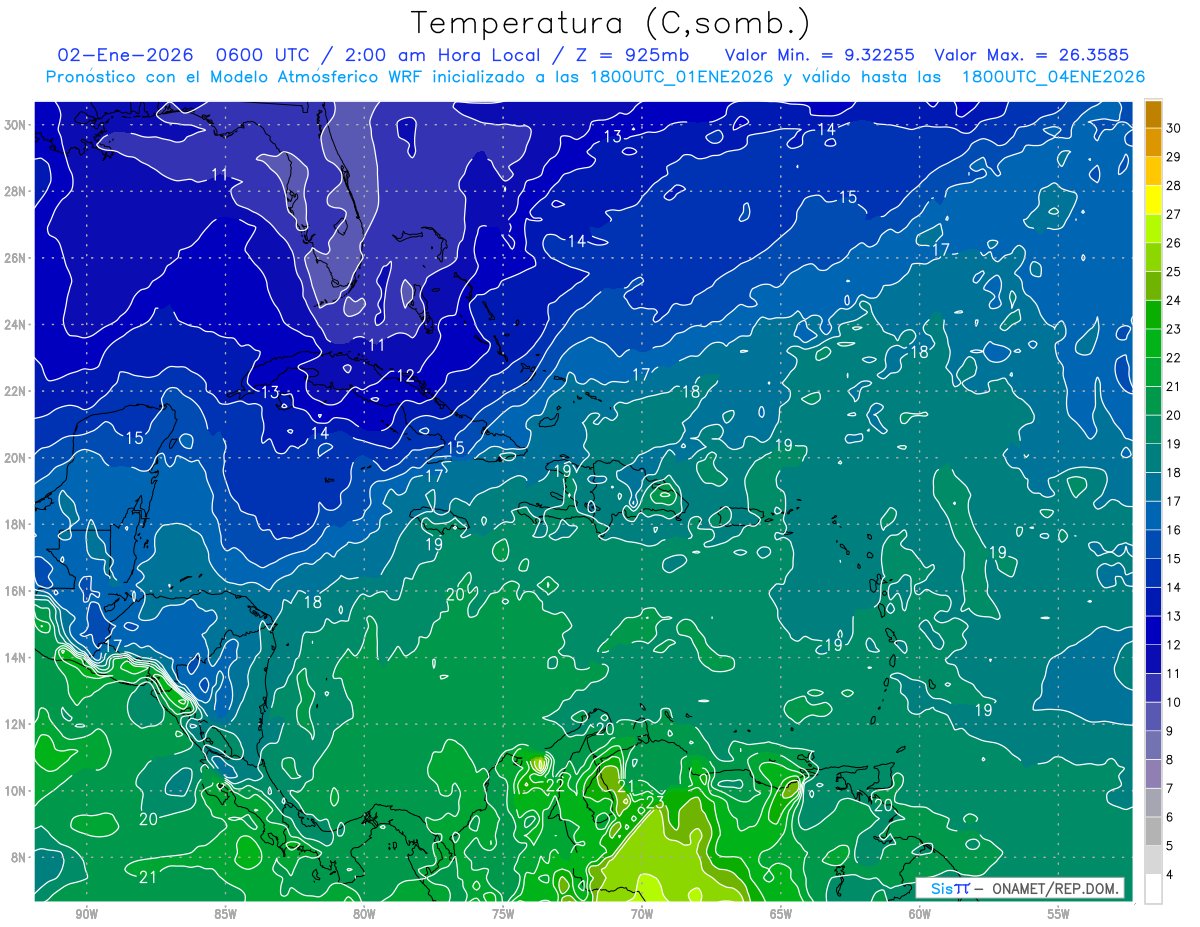The width and height of the screenshot is (1200, 927).
Task: Click the color bar label "6"
Action: 1169,818
